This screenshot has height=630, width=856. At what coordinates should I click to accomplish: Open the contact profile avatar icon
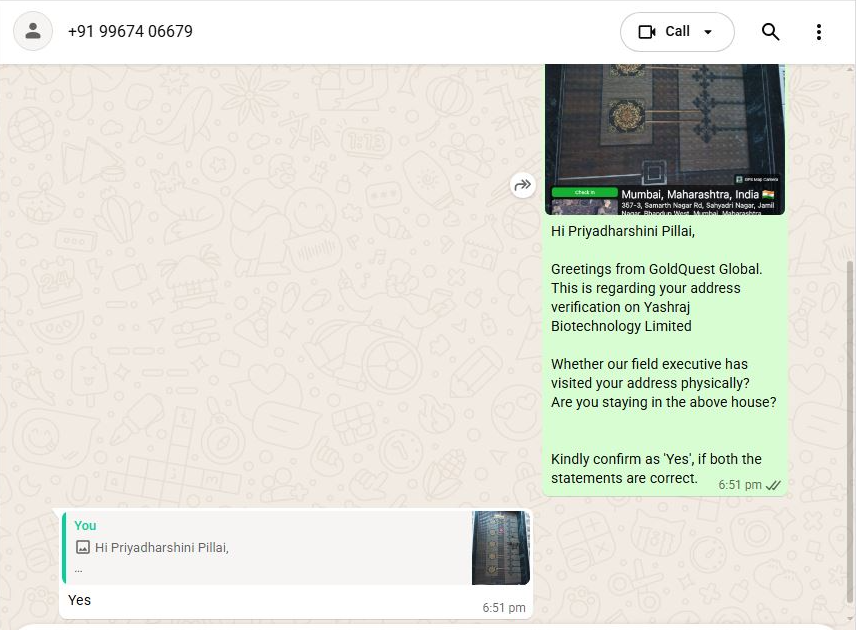33,32
